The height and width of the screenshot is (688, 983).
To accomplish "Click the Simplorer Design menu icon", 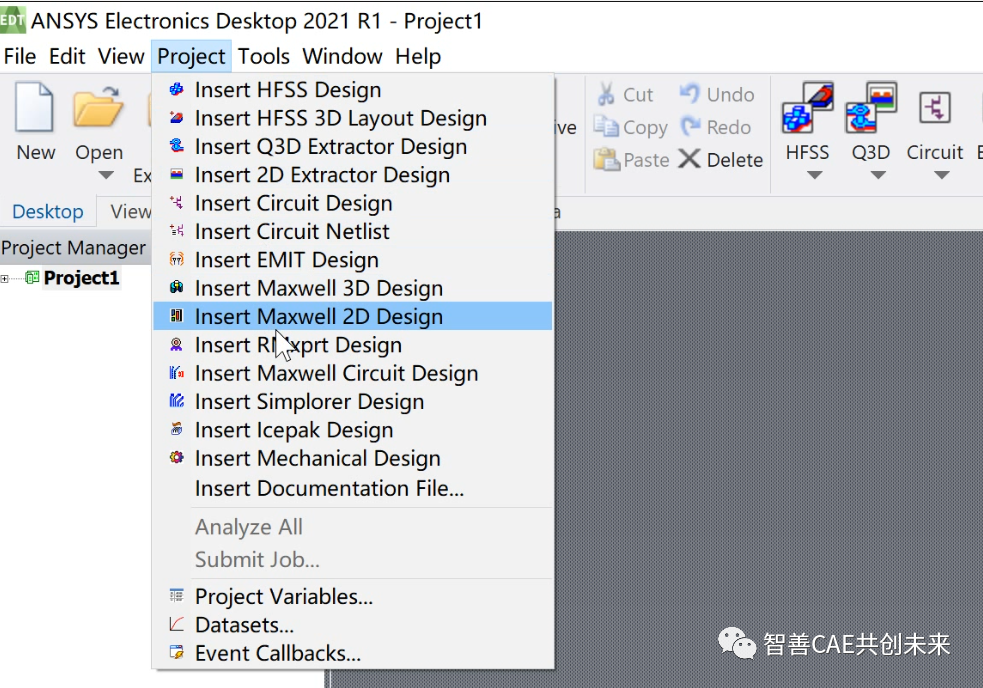I will 177,400.
